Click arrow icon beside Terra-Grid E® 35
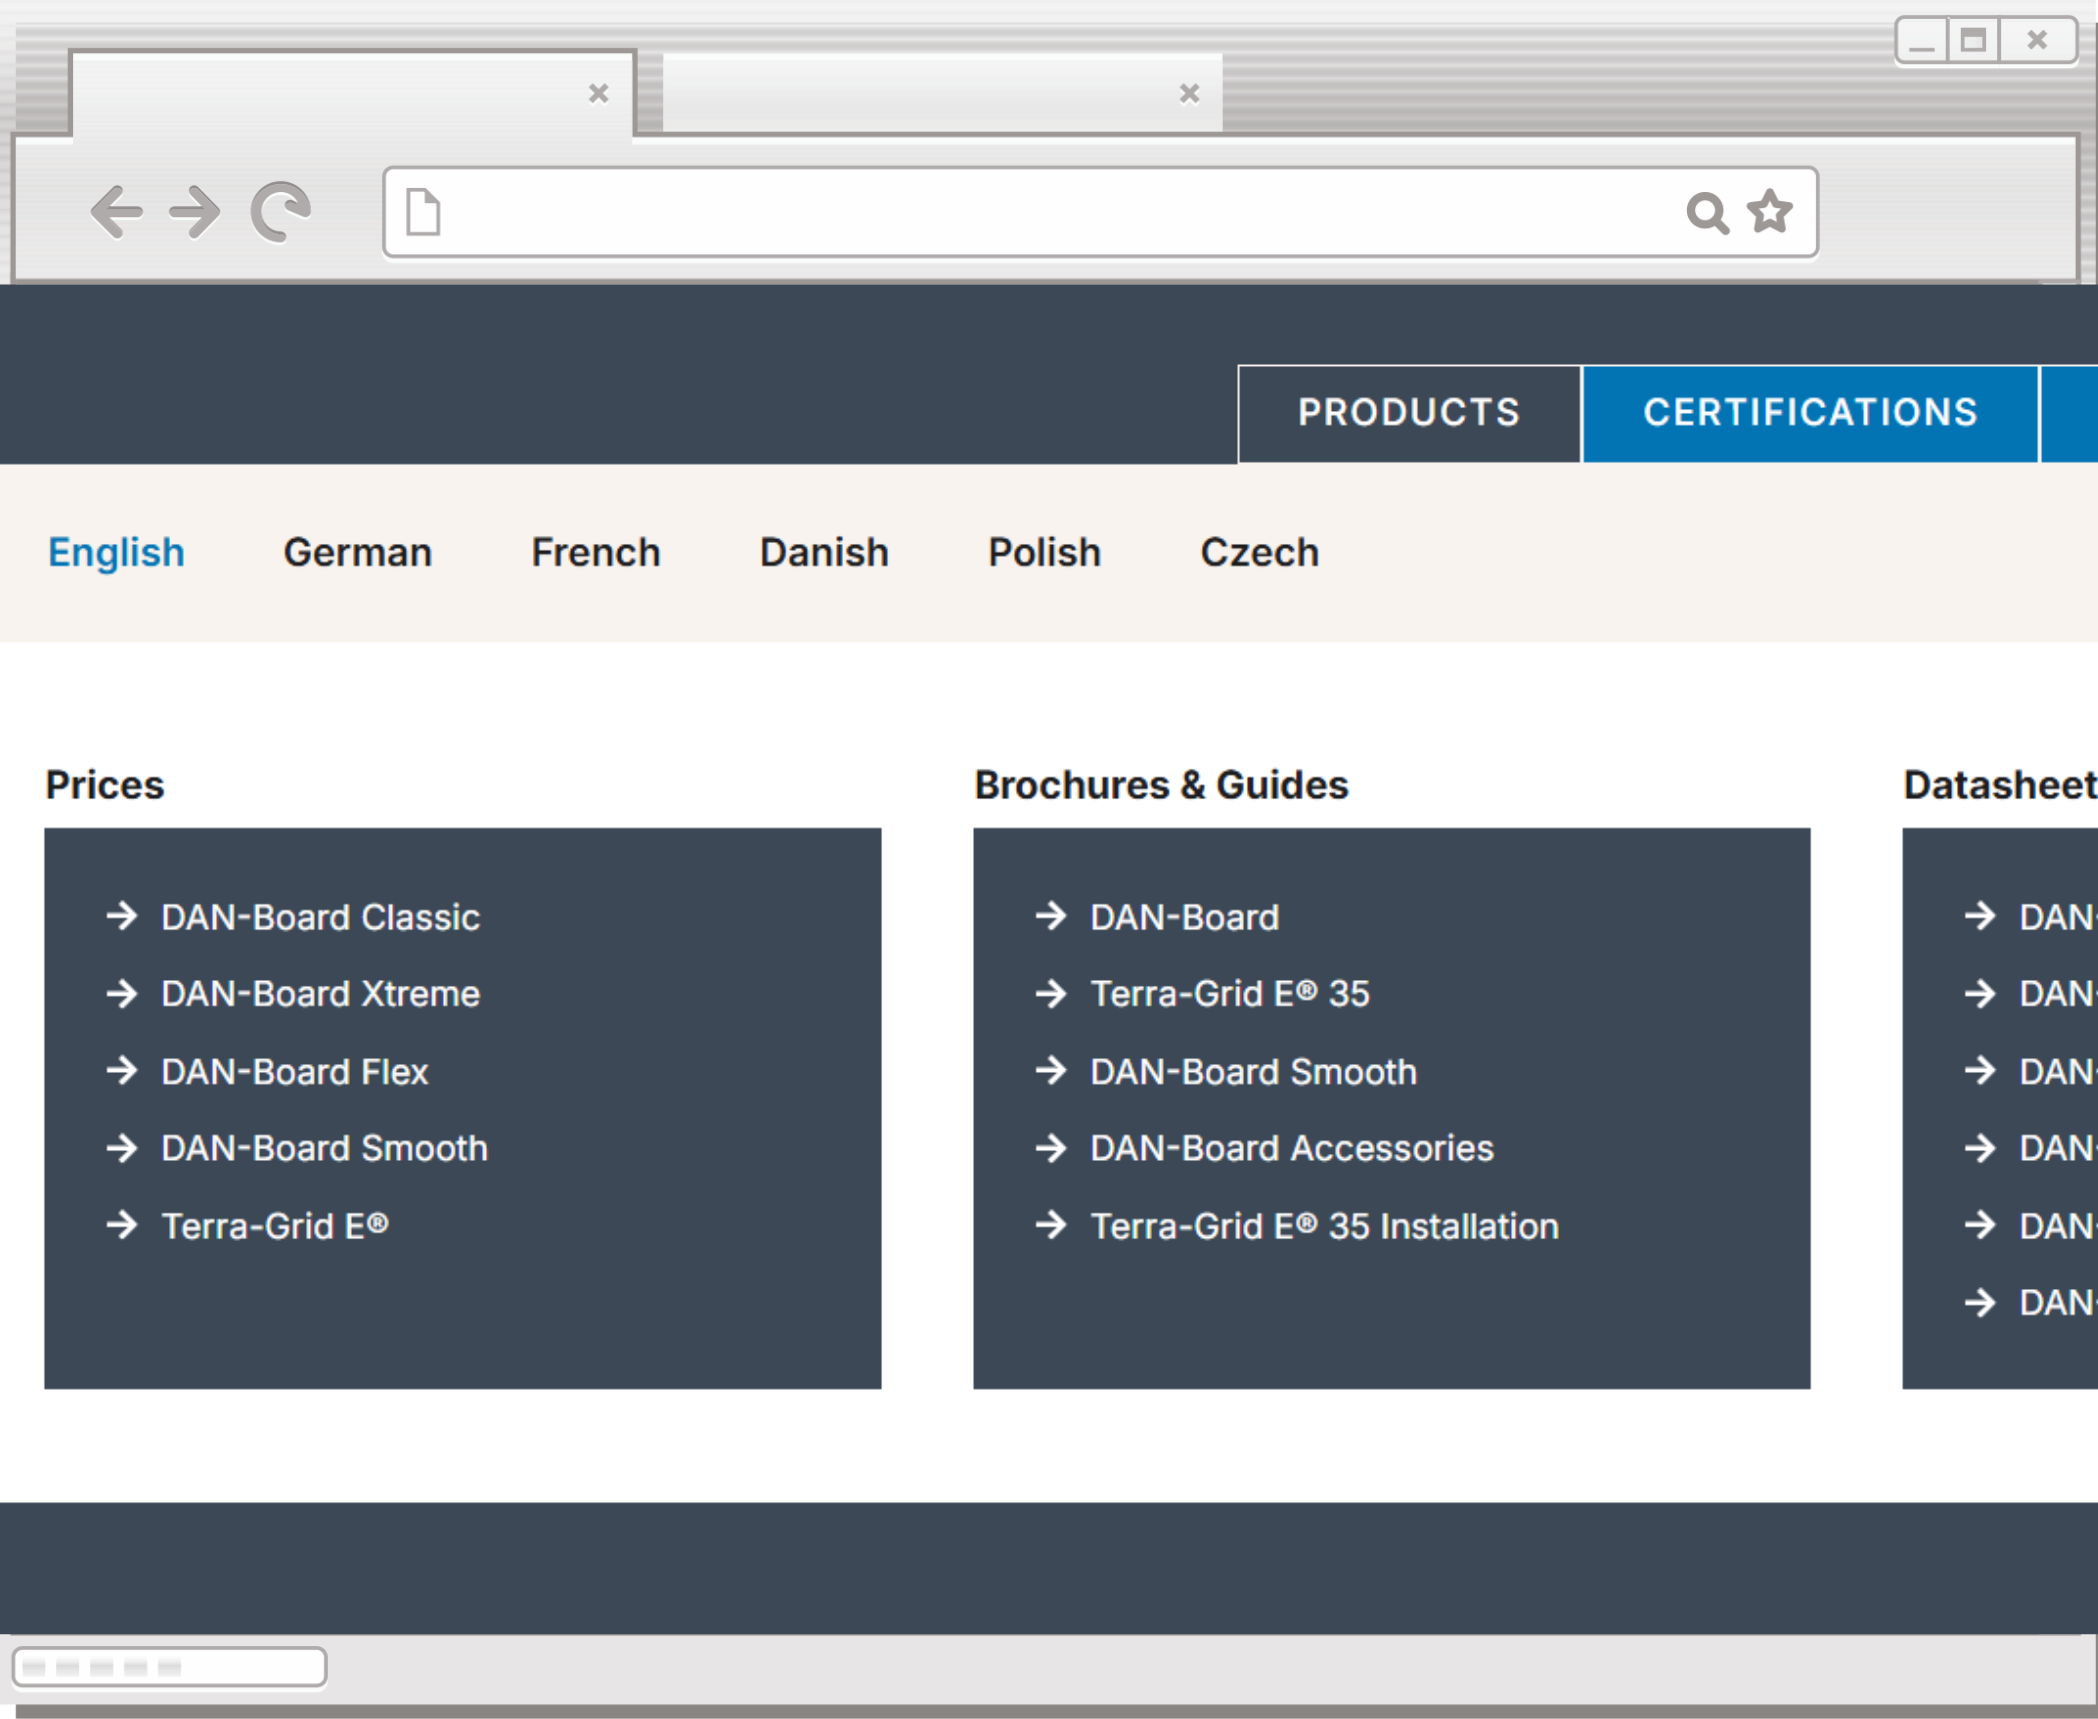The image size is (2098, 1719). (1051, 993)
